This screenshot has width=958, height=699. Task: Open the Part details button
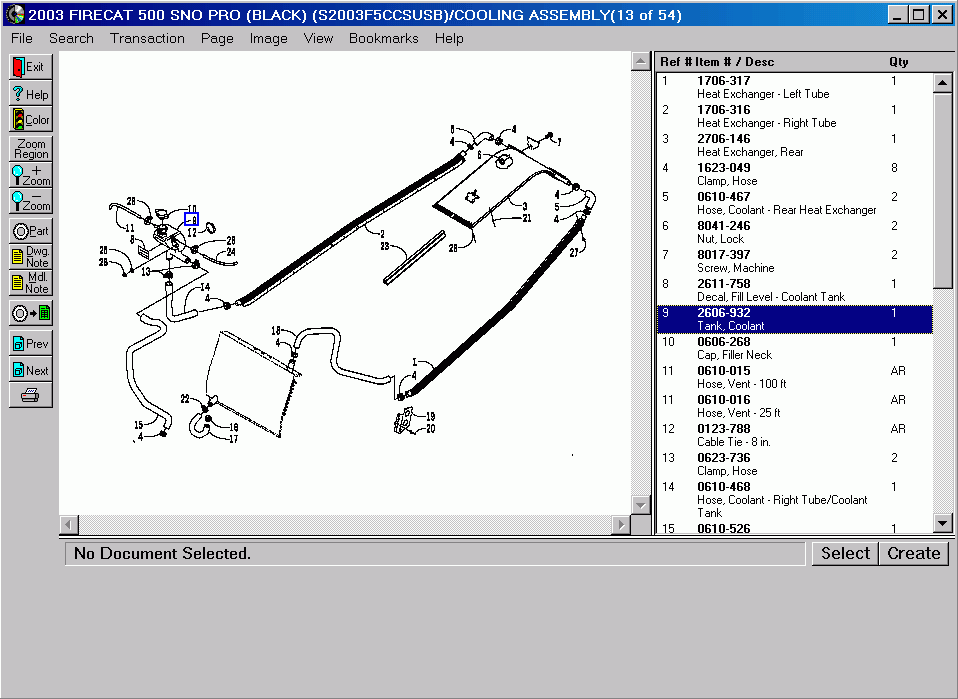coord(30,231)
